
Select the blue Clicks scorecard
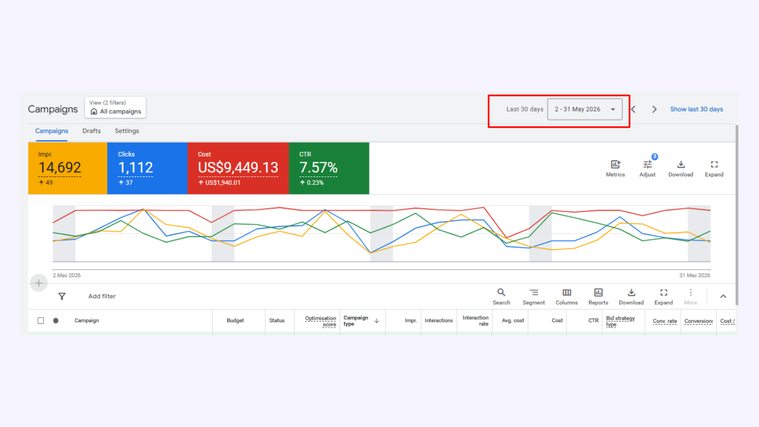point(147,168)
